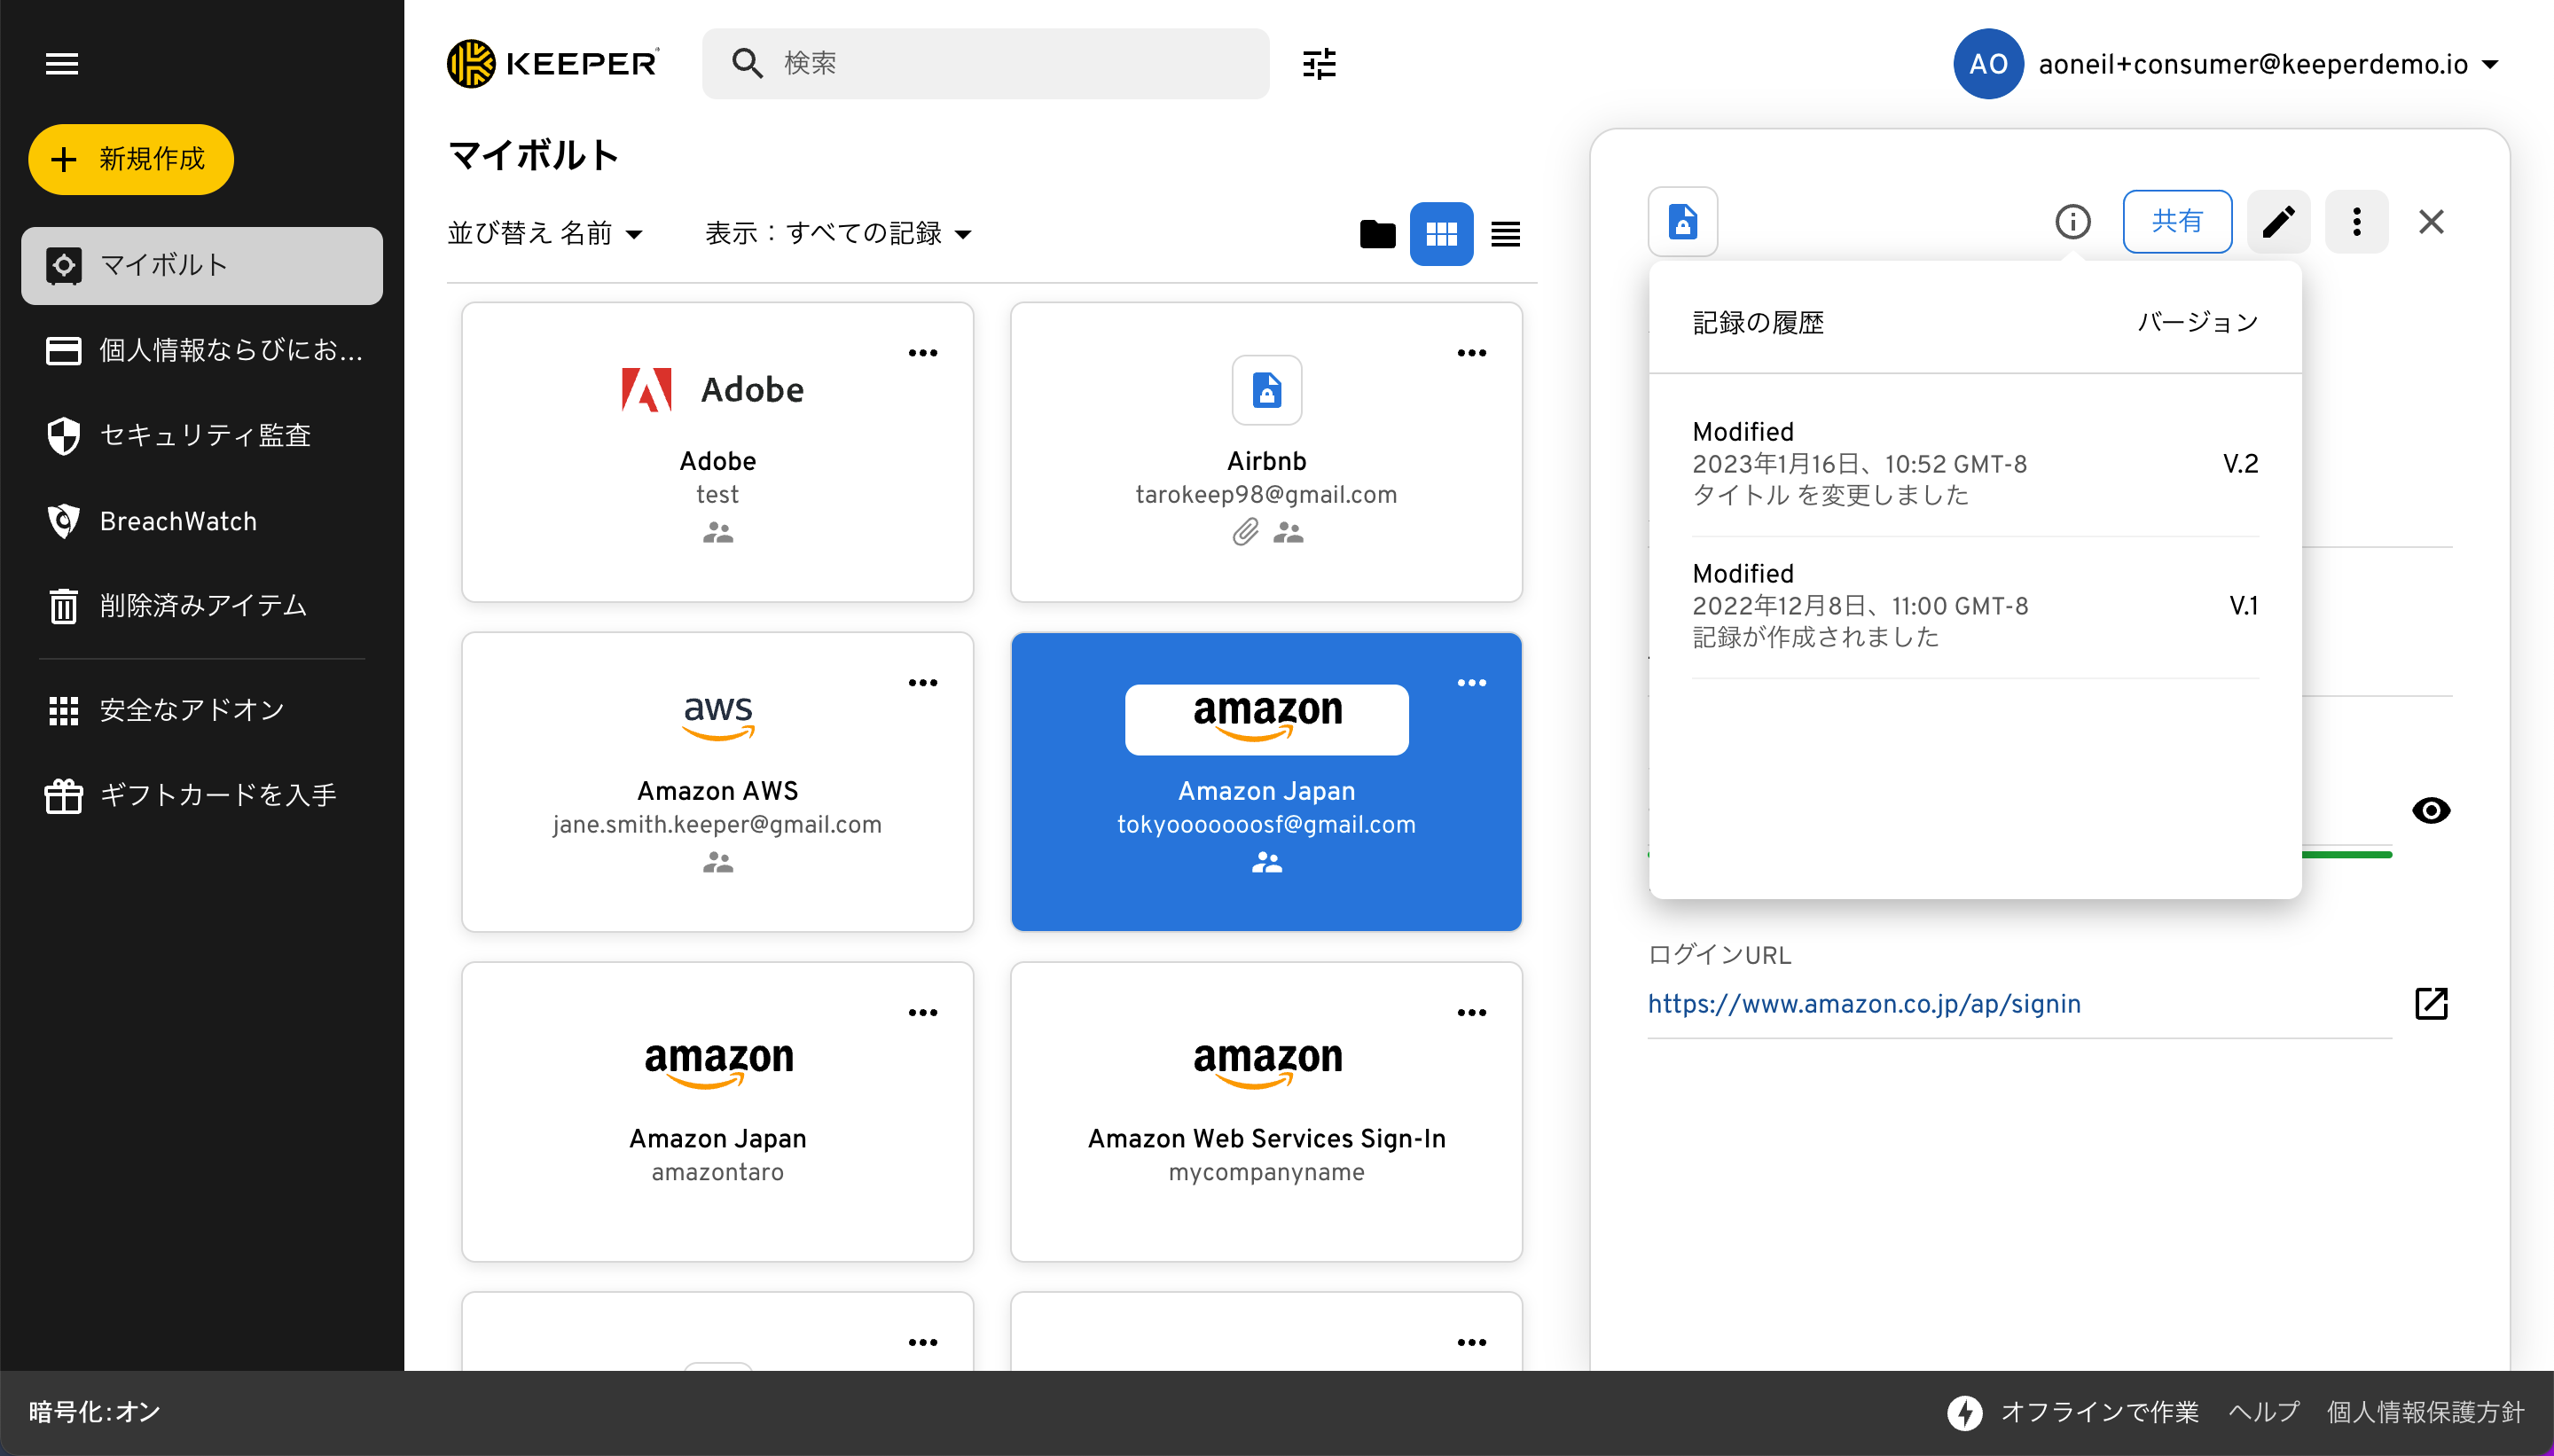This screenshot has height=1456, width=2554.
Task: Expand the 表示：すべての記録 filter dropdown
Action: click(838, 234)
